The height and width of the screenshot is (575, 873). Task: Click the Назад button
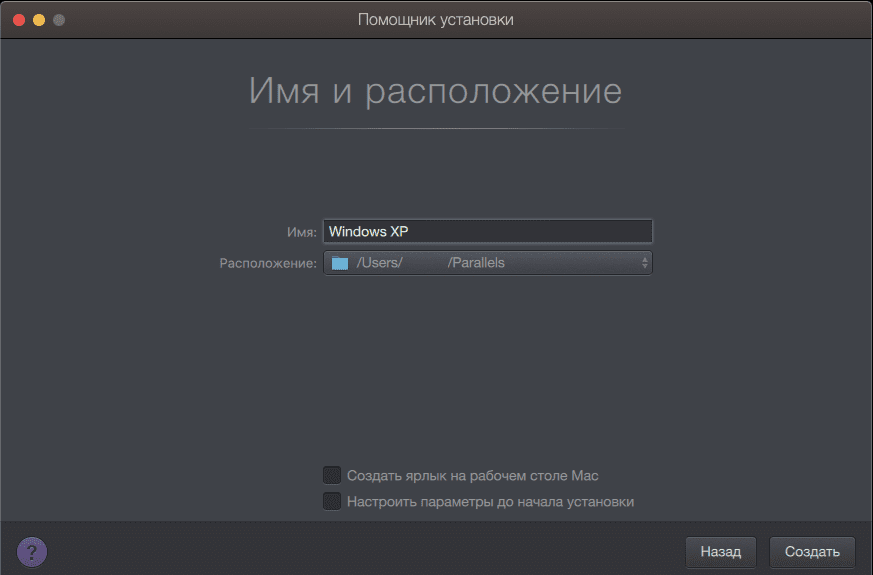(720, 552)
